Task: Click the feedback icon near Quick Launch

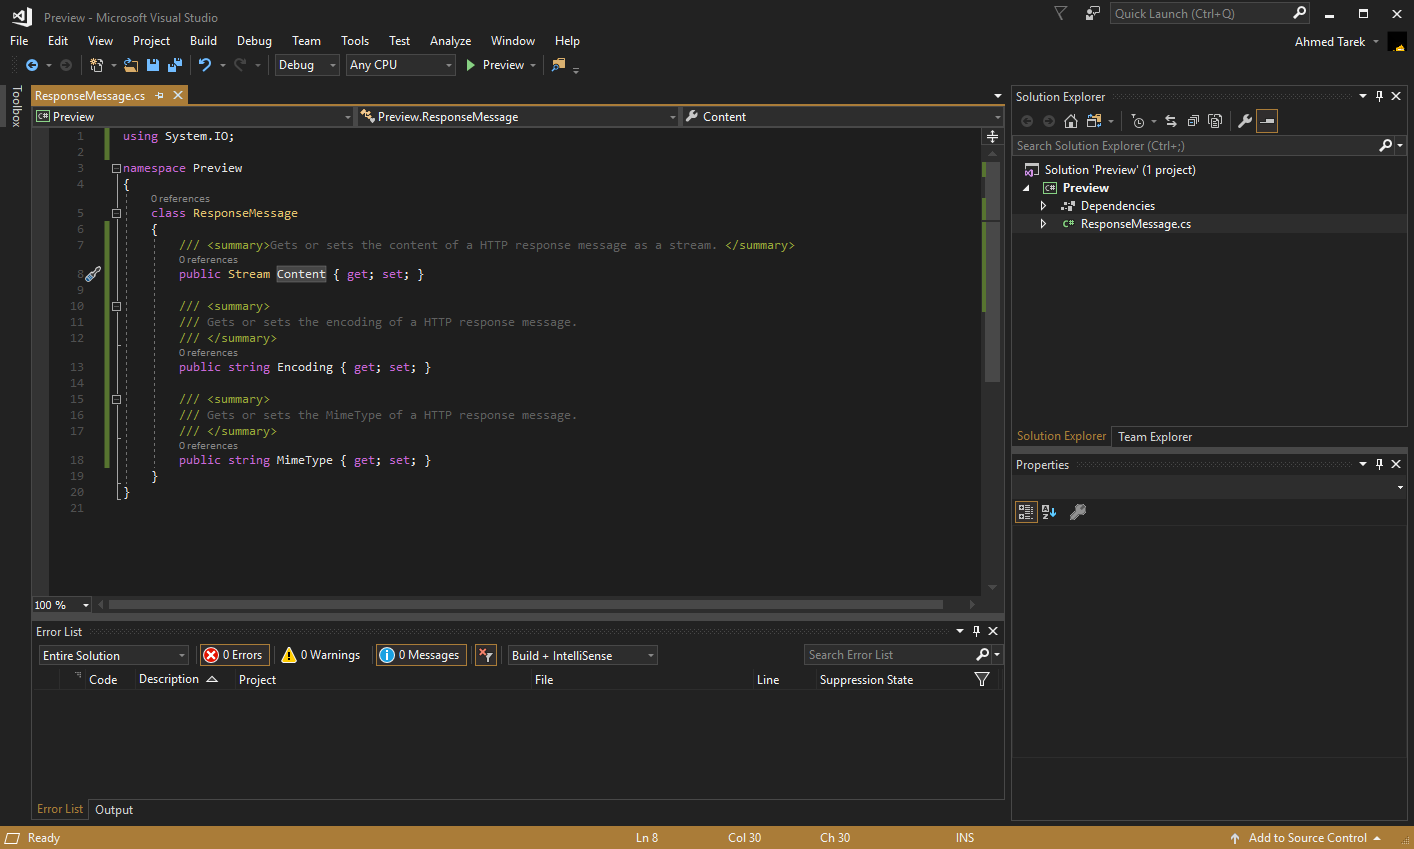Action: [x=1093, y=13]
